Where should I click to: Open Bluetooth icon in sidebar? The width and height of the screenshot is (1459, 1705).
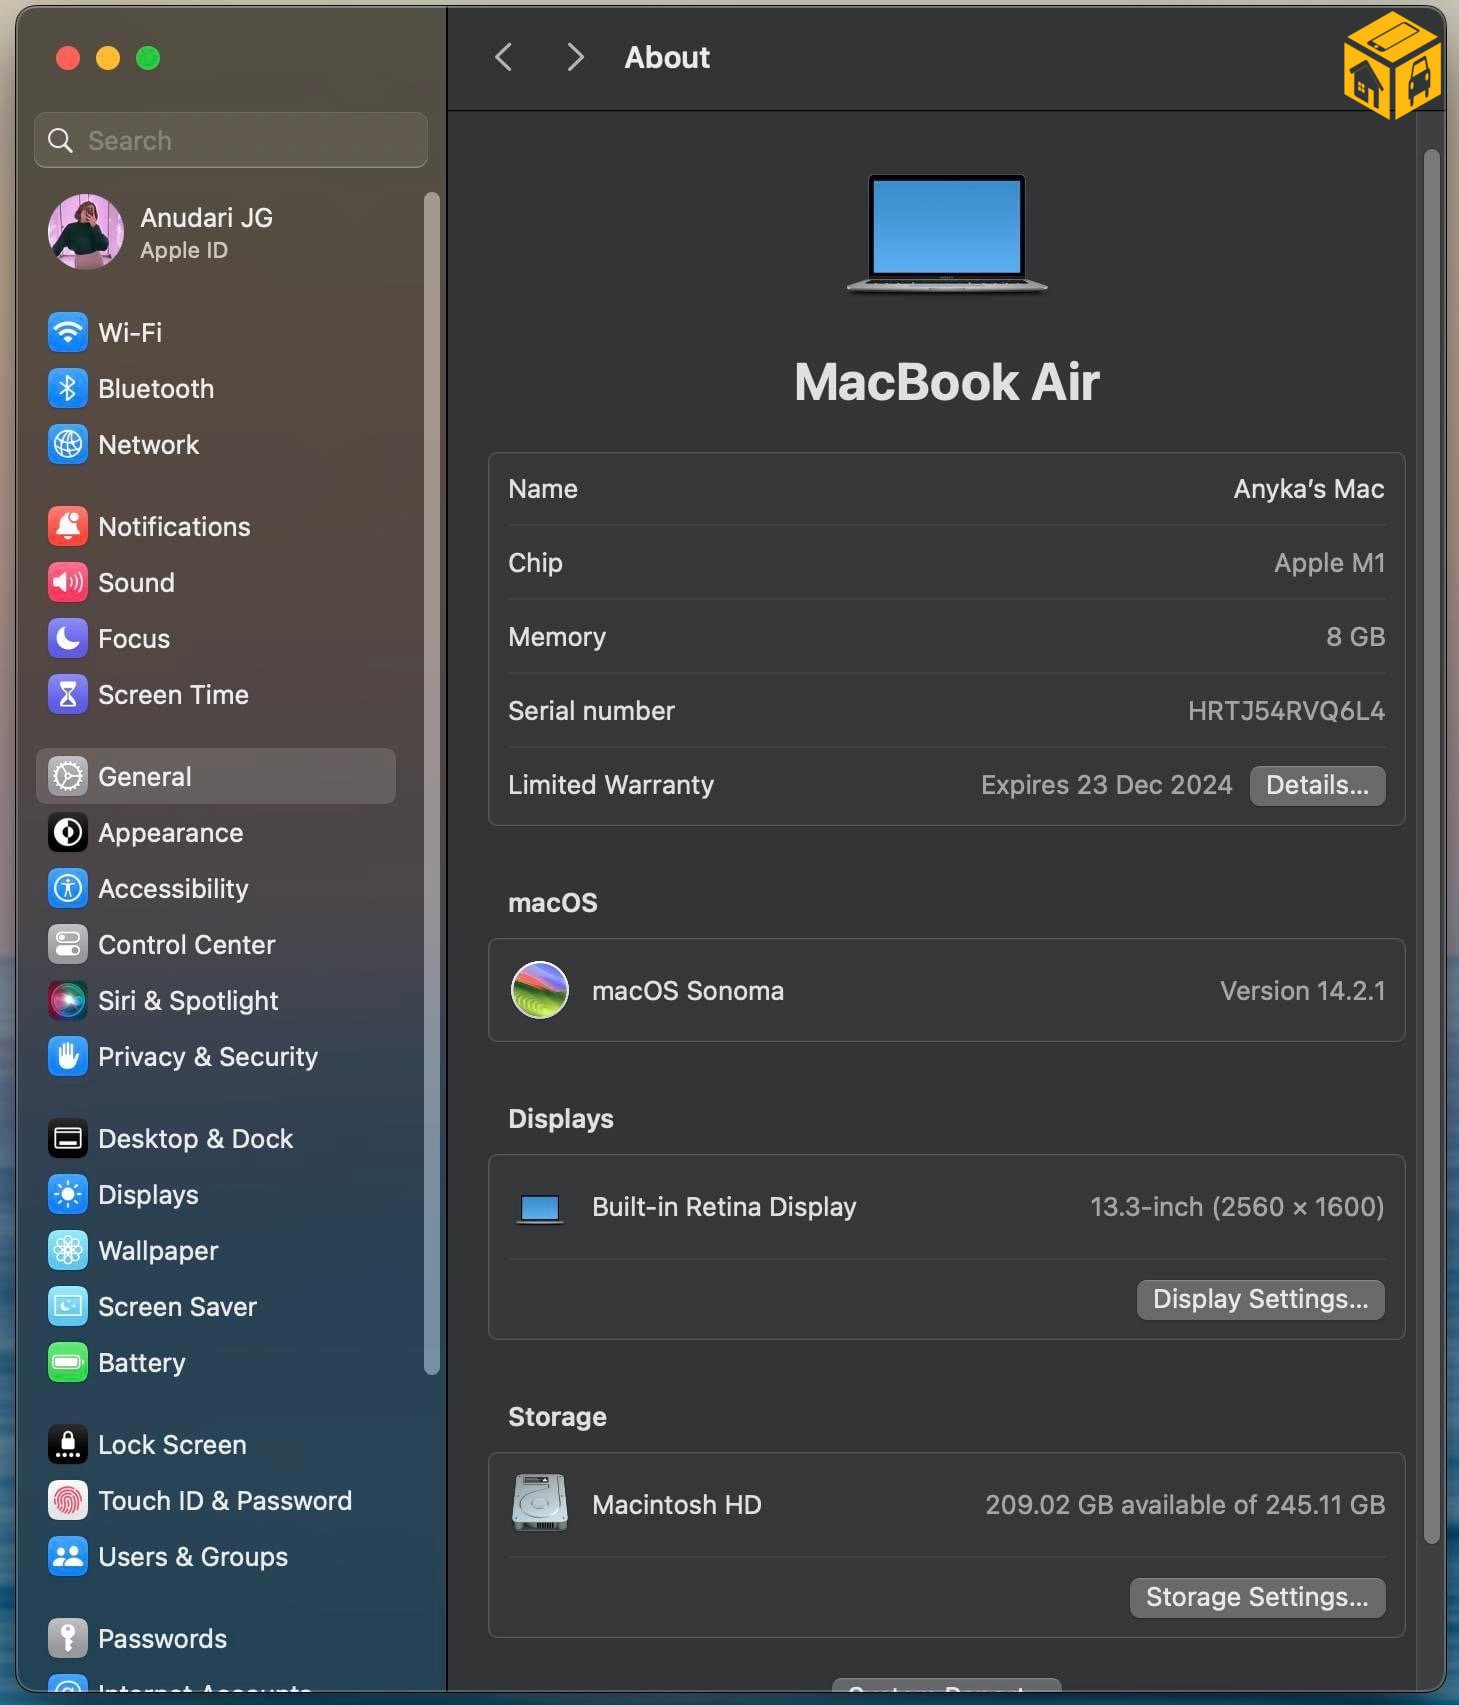pyautogui.click(x=68, y=388)
